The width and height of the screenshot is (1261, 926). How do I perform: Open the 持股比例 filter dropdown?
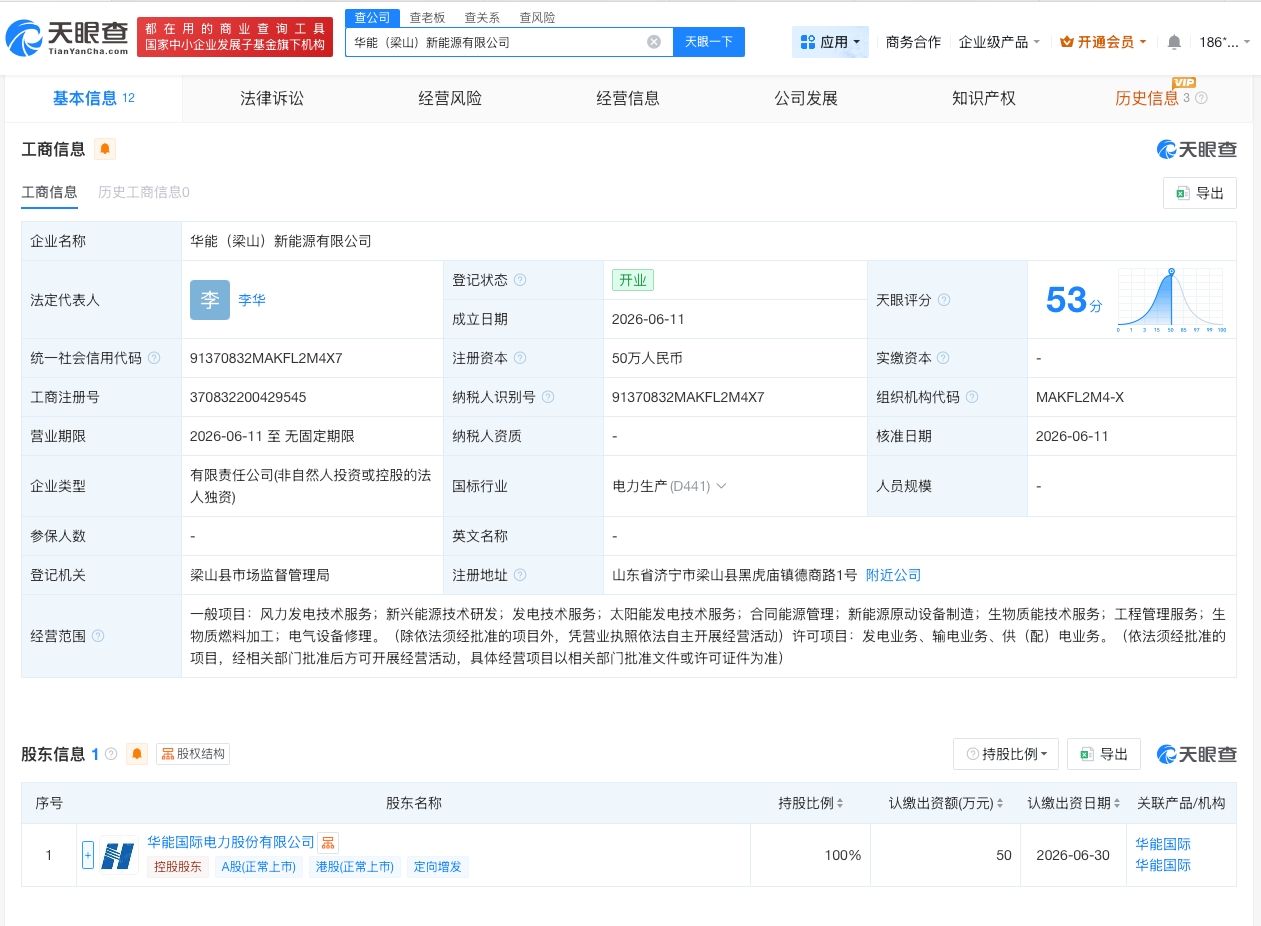(1006, 754)
